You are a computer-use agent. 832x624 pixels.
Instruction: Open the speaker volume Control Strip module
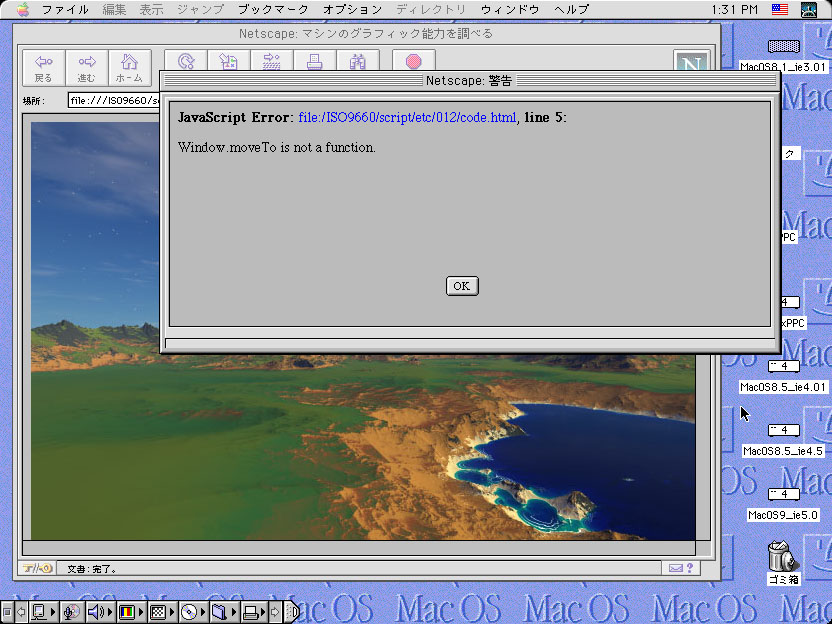(x=100, y=612)
